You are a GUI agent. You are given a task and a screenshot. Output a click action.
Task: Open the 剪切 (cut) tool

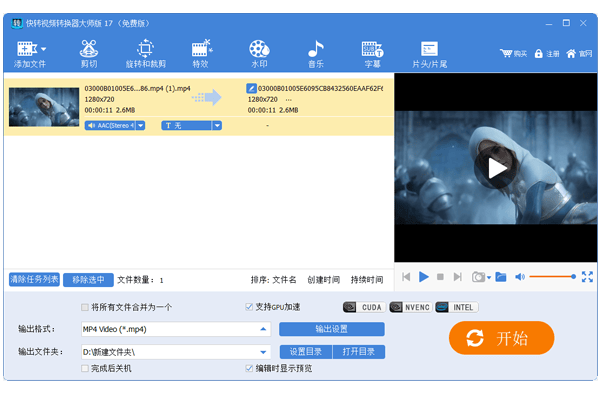pos(89,54)
